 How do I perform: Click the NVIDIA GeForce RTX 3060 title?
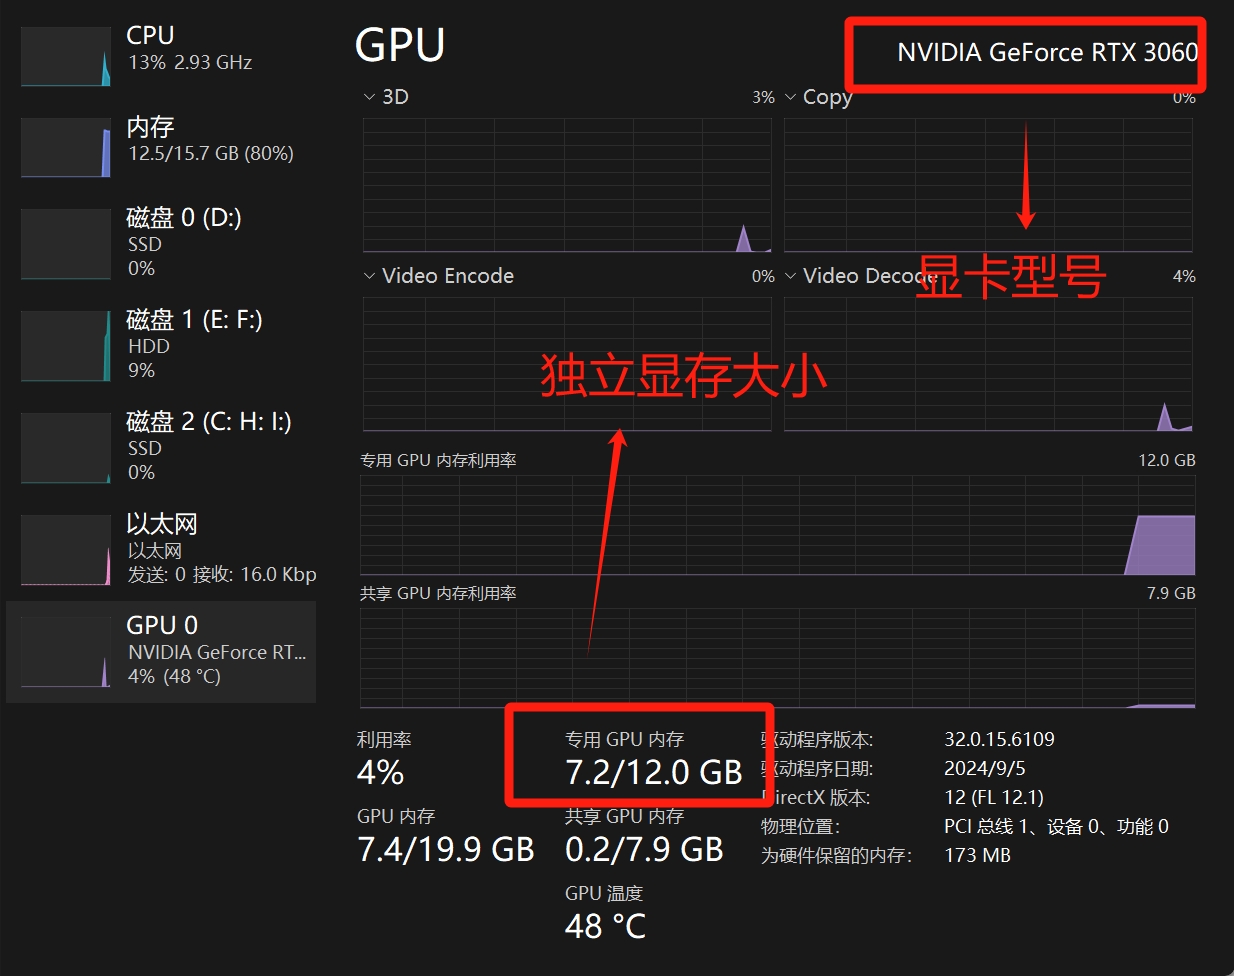pos(1047,52)
